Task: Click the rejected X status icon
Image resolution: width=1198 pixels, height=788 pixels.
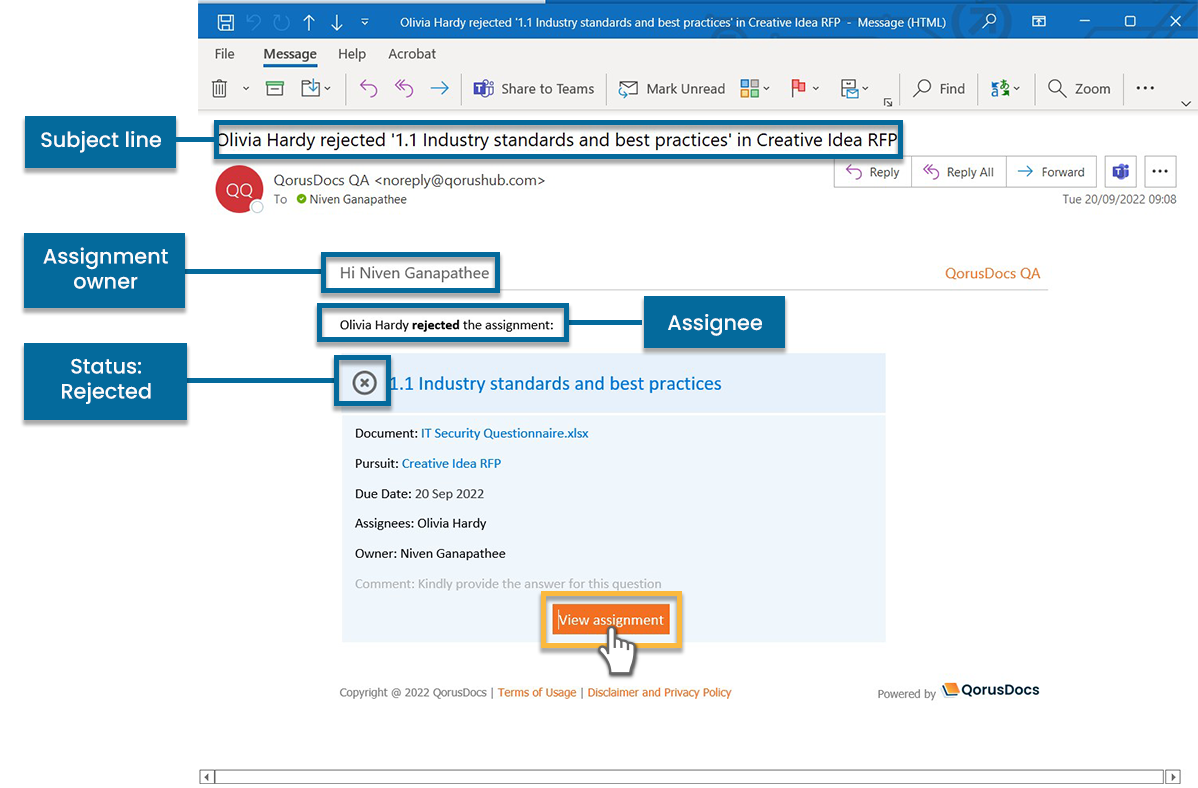Action: pyautogui.click(x=364, y=382)
